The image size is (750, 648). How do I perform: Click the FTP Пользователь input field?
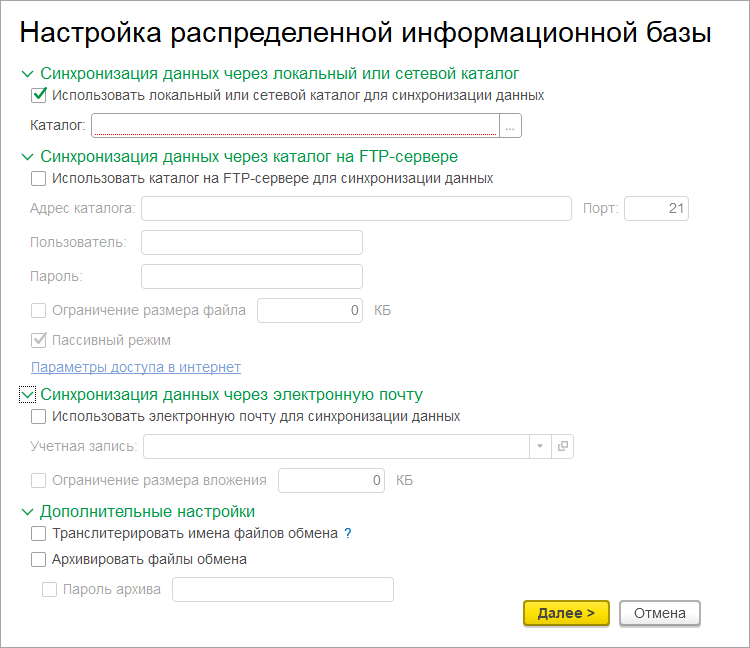[251, 242]
